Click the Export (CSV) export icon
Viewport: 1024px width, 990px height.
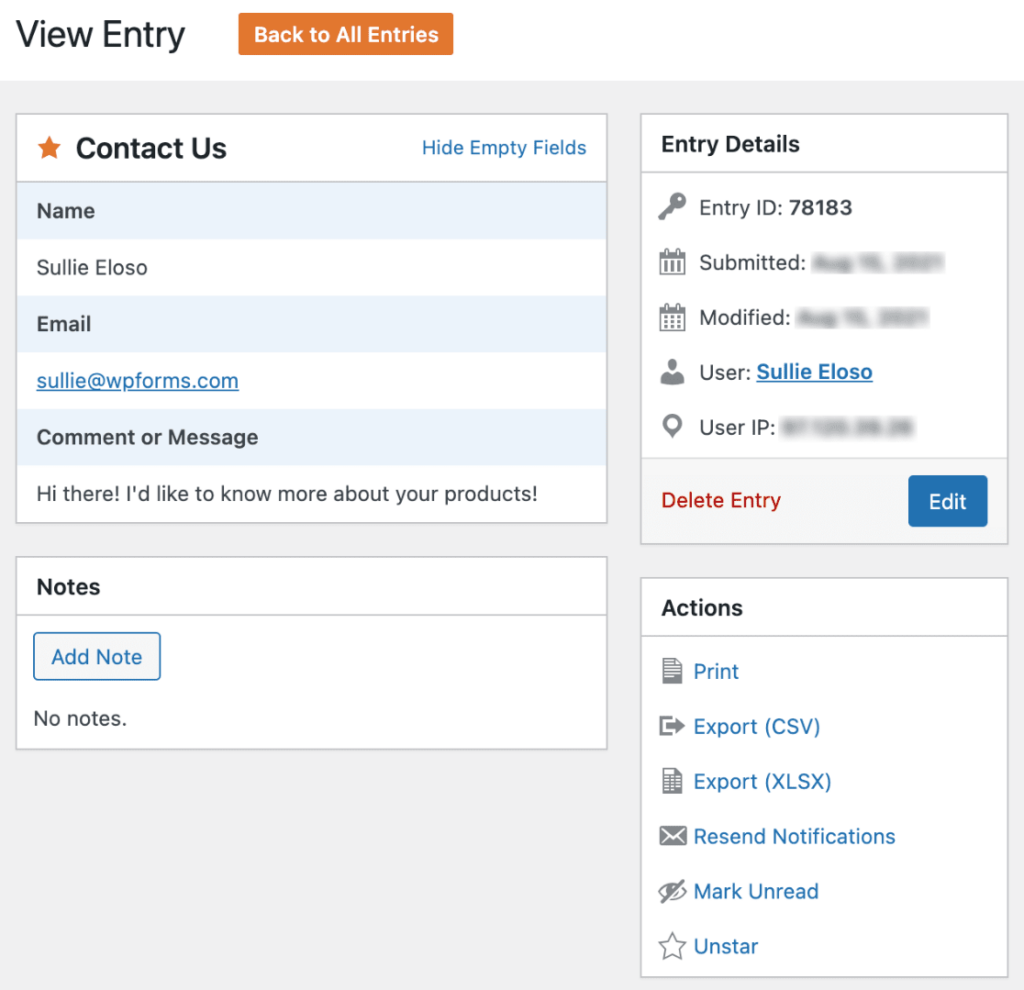(x=674, y=726)
